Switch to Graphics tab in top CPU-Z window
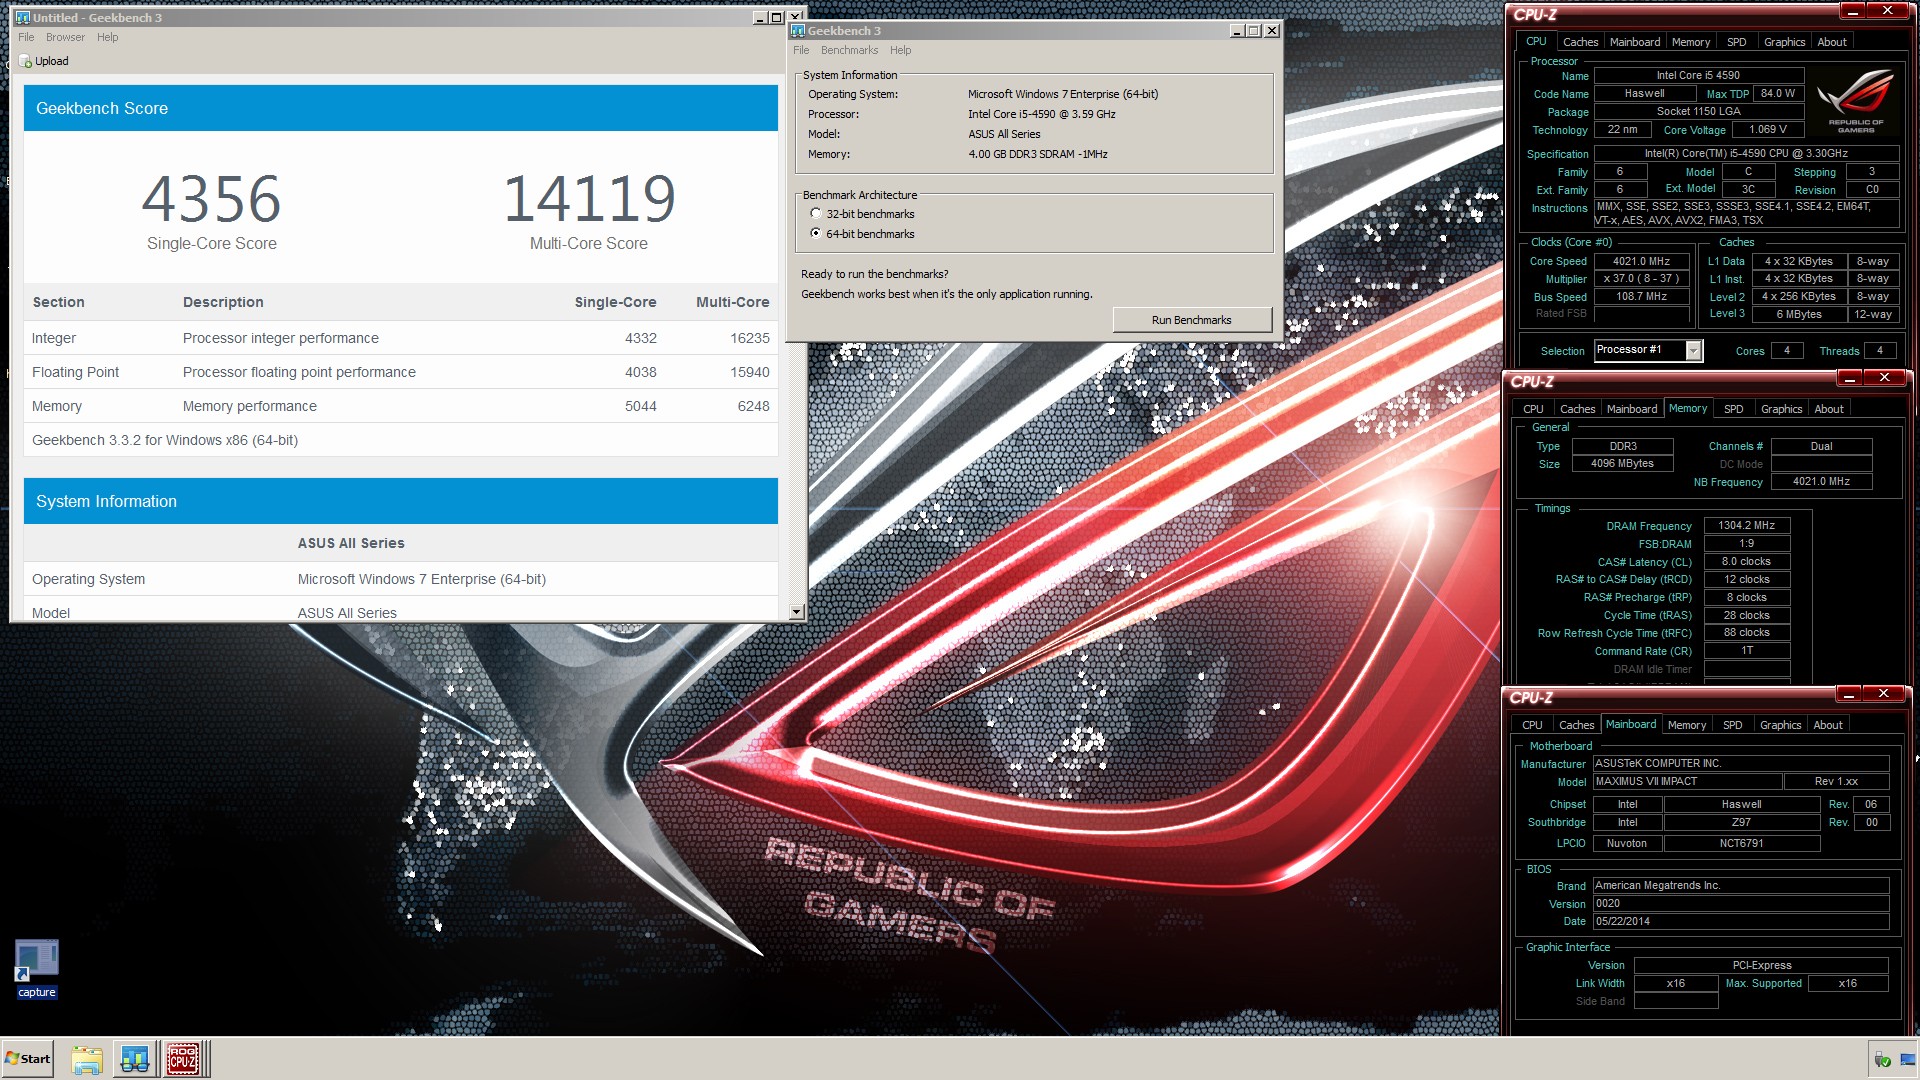This screenshot has width=1920, height=1080. point(1784,42)
